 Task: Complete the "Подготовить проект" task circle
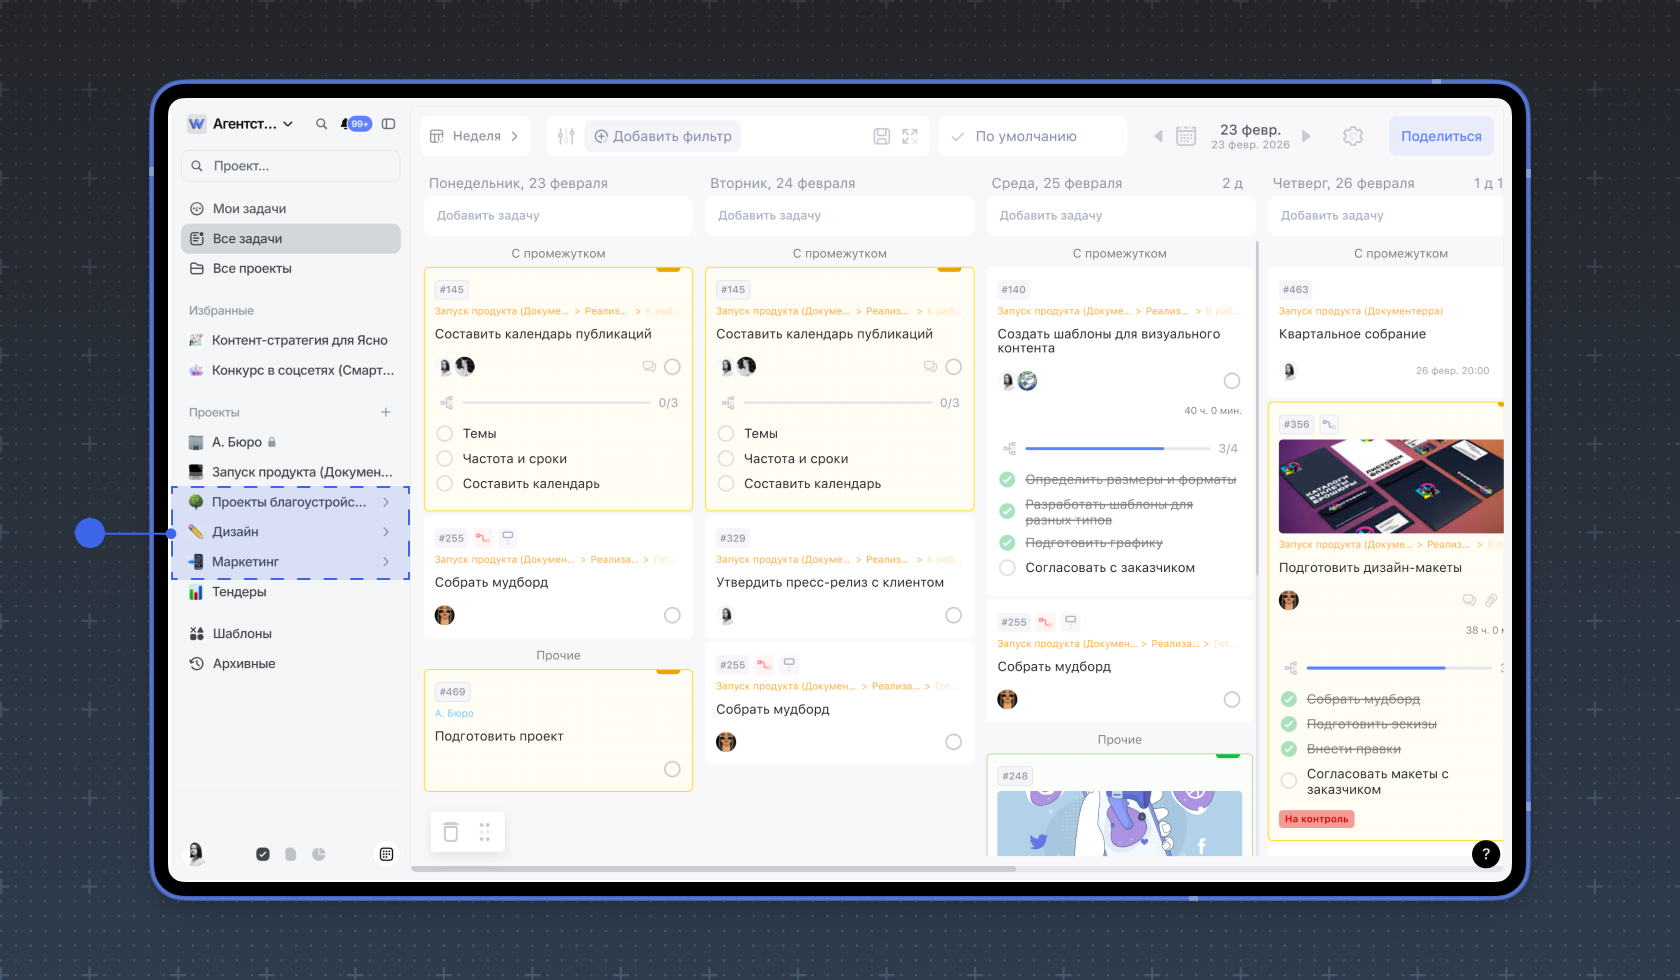click(x=672, y=769)
